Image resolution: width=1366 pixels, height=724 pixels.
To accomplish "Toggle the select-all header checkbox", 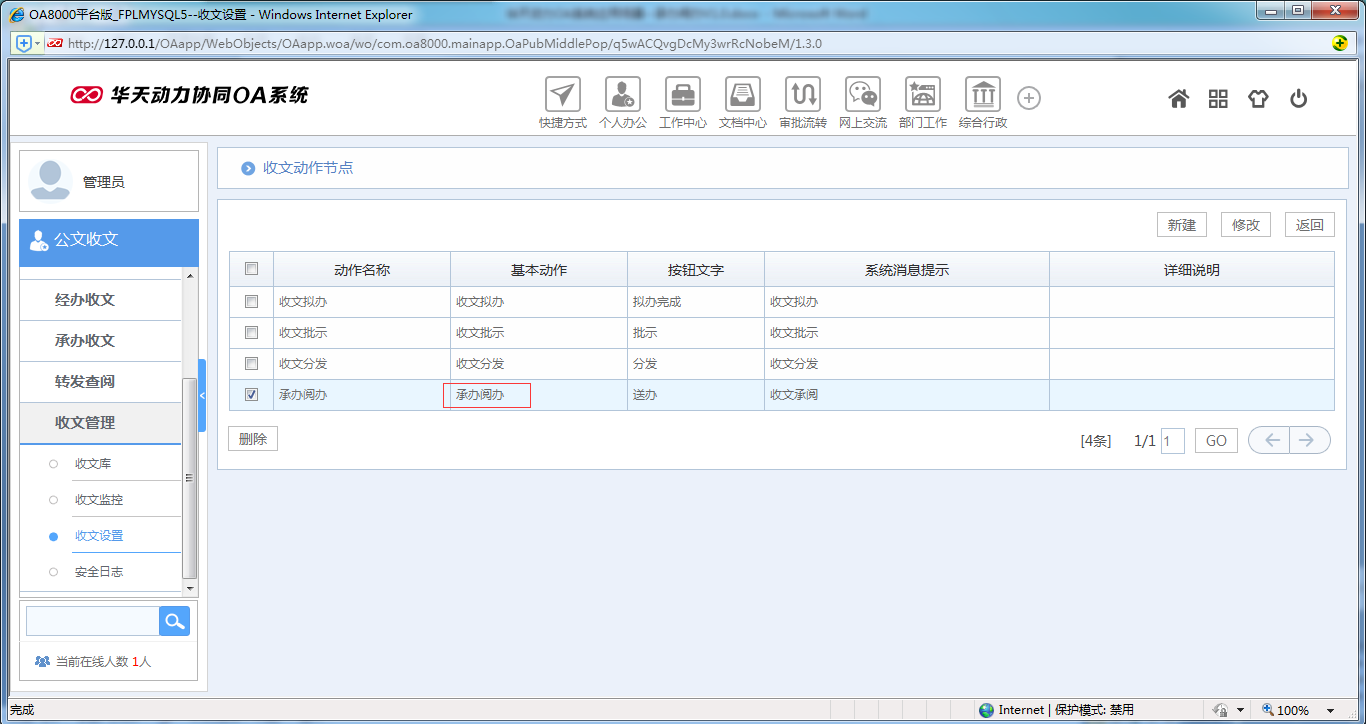I will (x=252, y=268).
